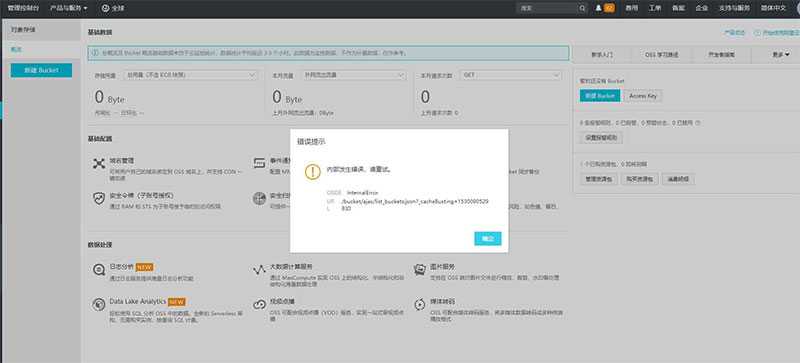
Task: Click the orange notification count badge
Action: pos(609,8)
